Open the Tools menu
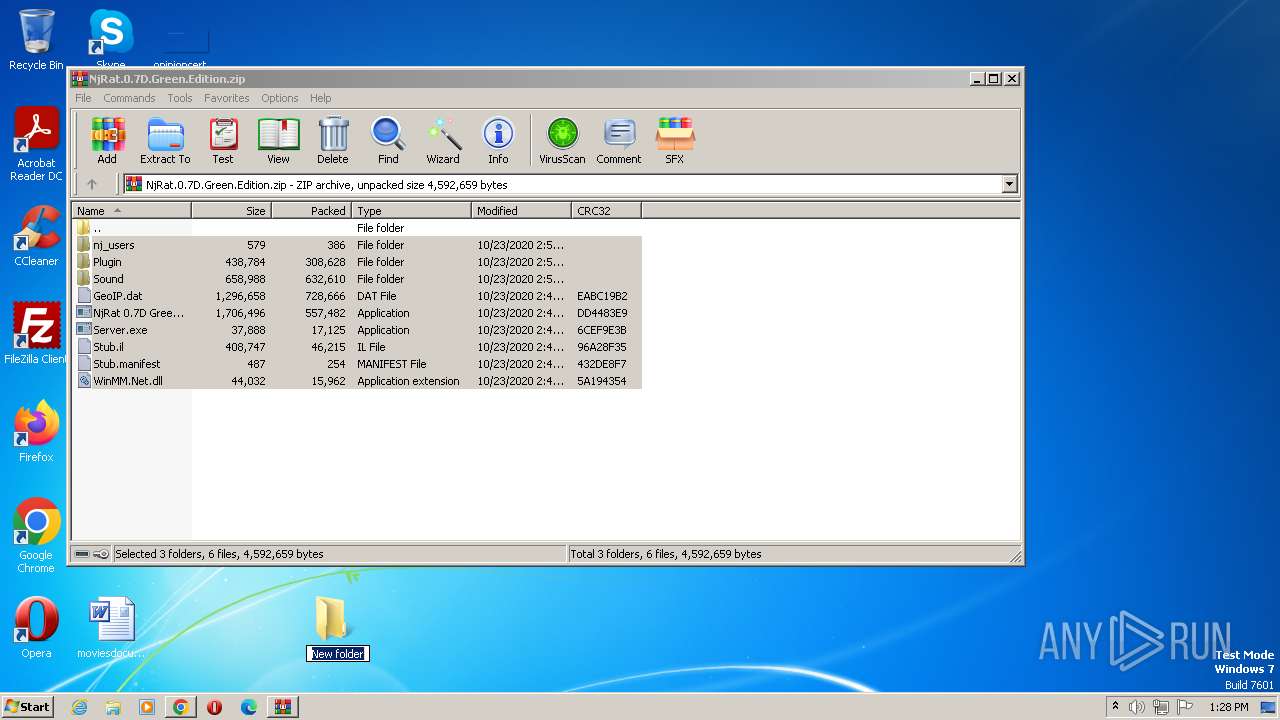This screenshot has width=1280, height=720. point(180,98)
